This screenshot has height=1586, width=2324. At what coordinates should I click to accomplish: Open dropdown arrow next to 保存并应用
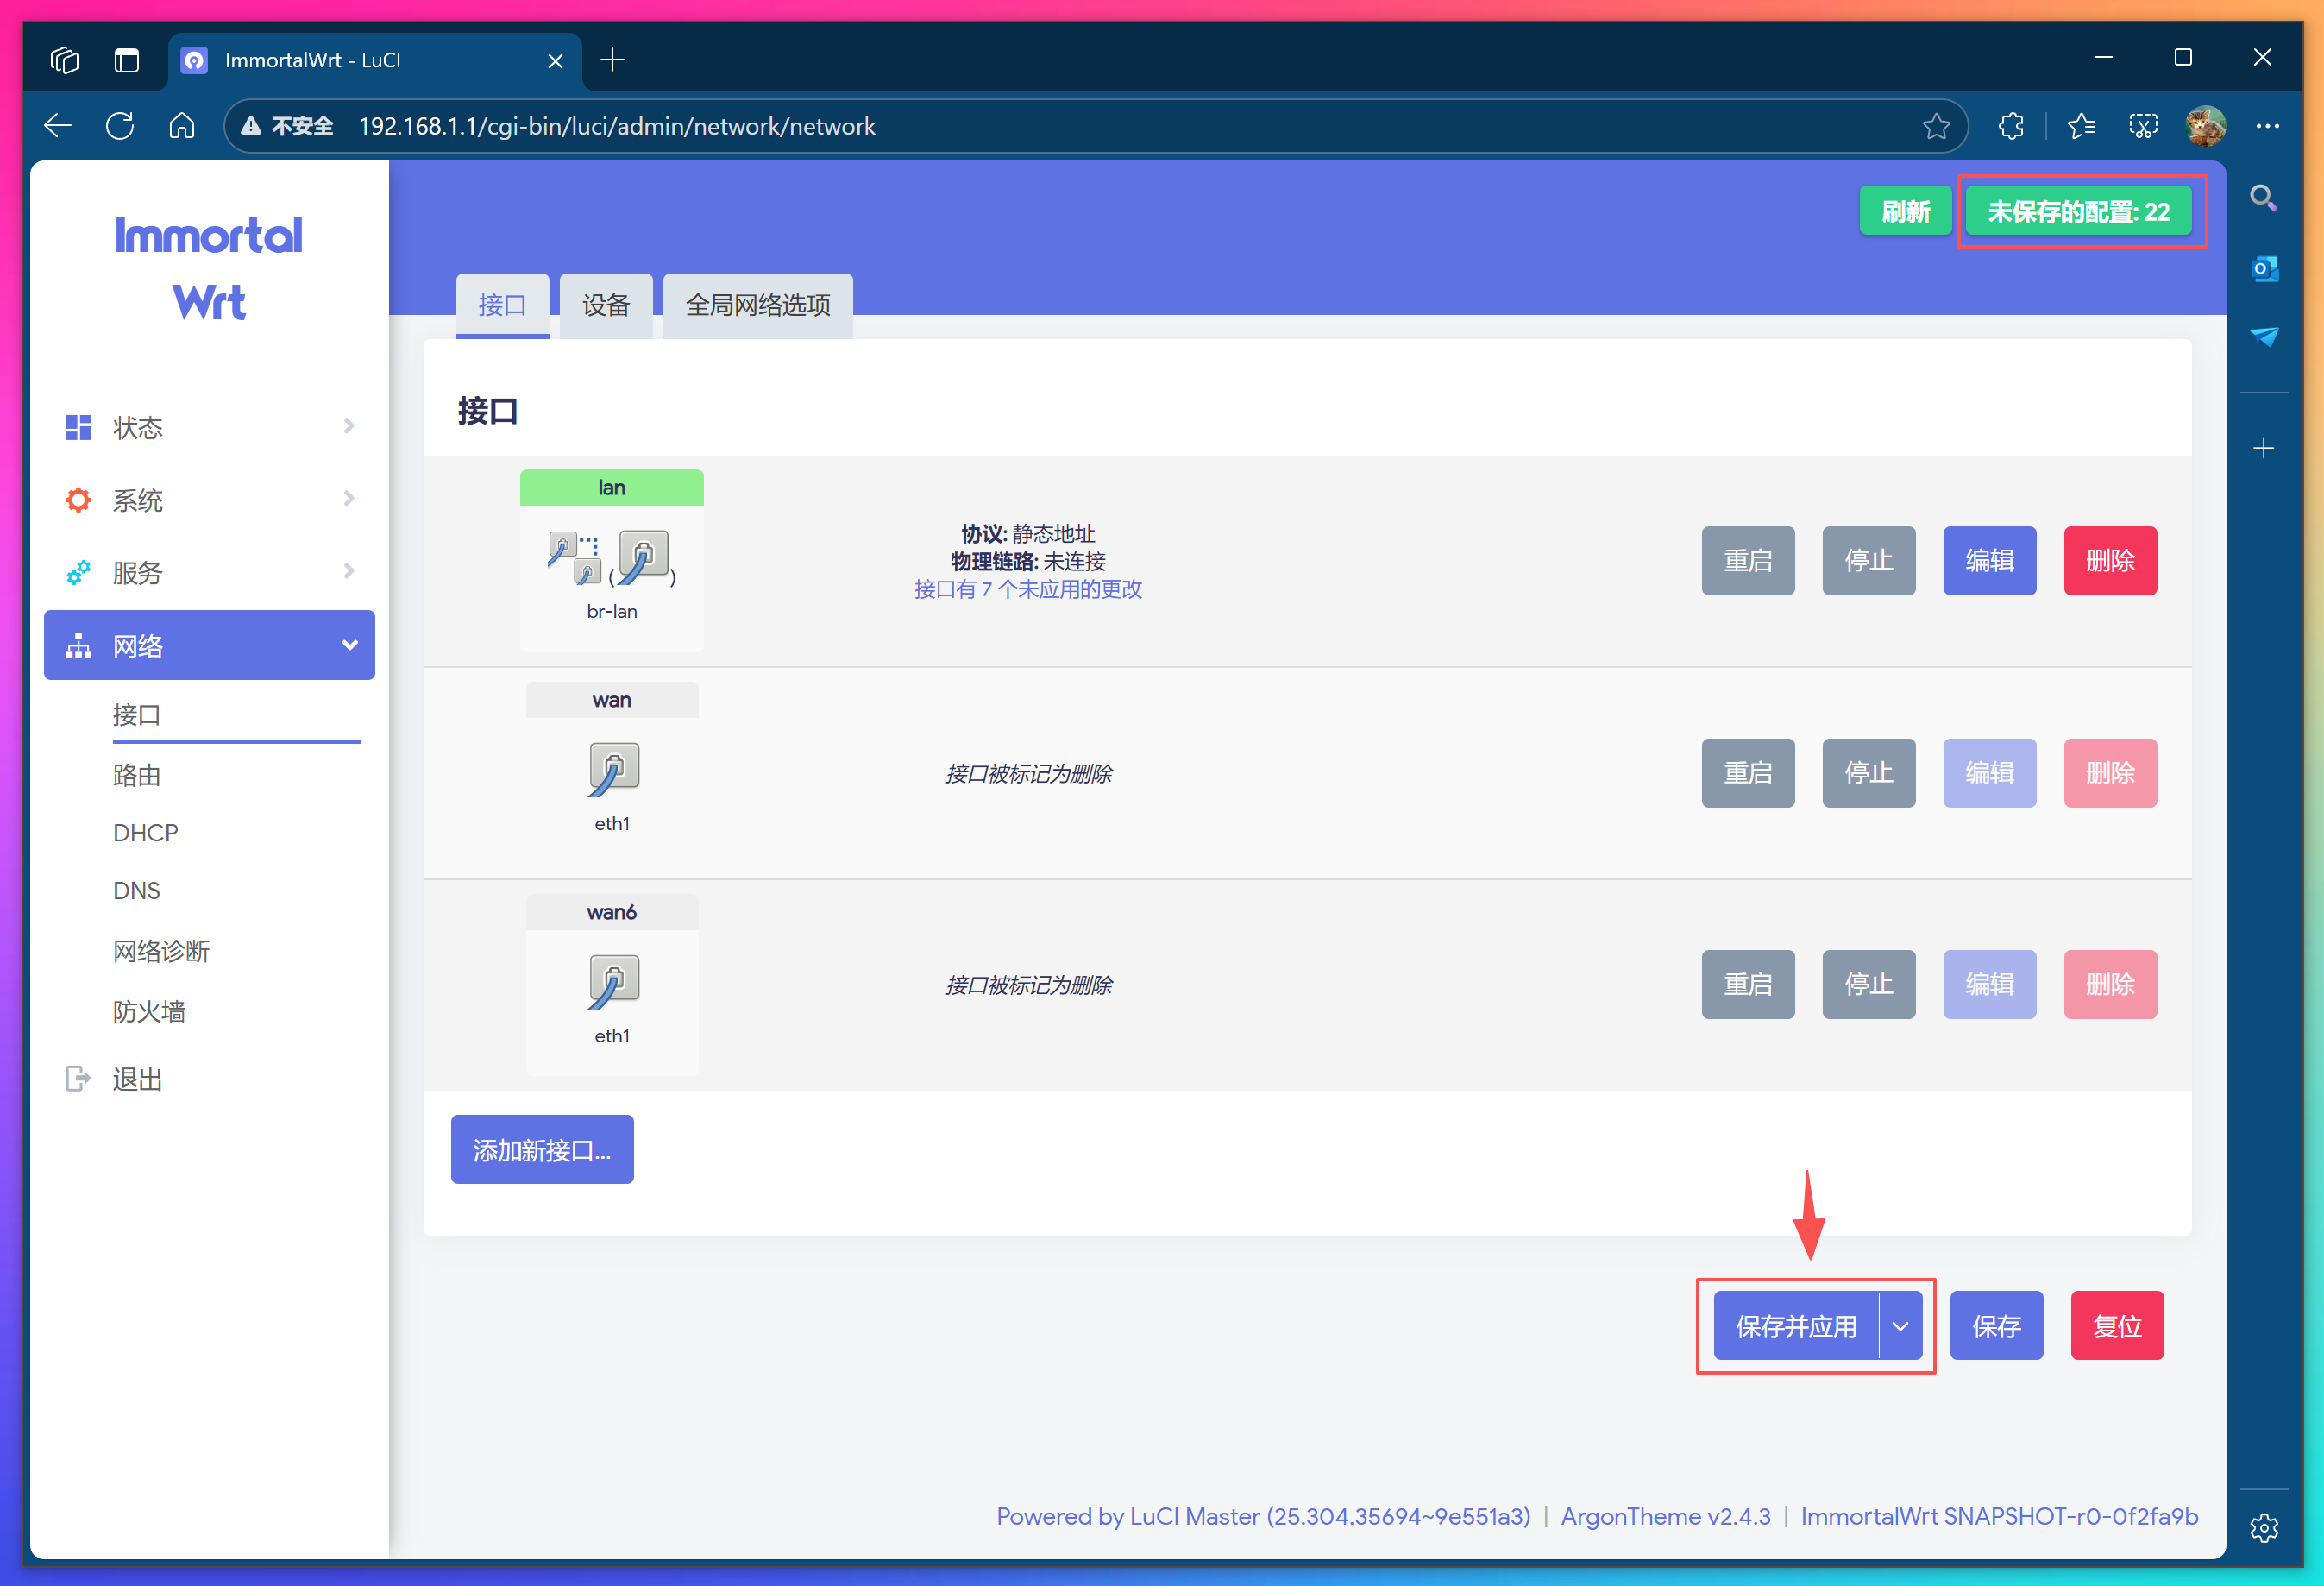pyautogui.click(x=1900, y=1326)
